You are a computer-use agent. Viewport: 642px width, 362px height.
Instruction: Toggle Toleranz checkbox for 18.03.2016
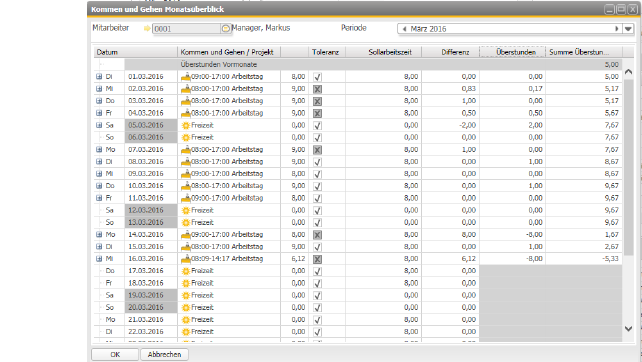pyautogui.click(x=317, y=283)
